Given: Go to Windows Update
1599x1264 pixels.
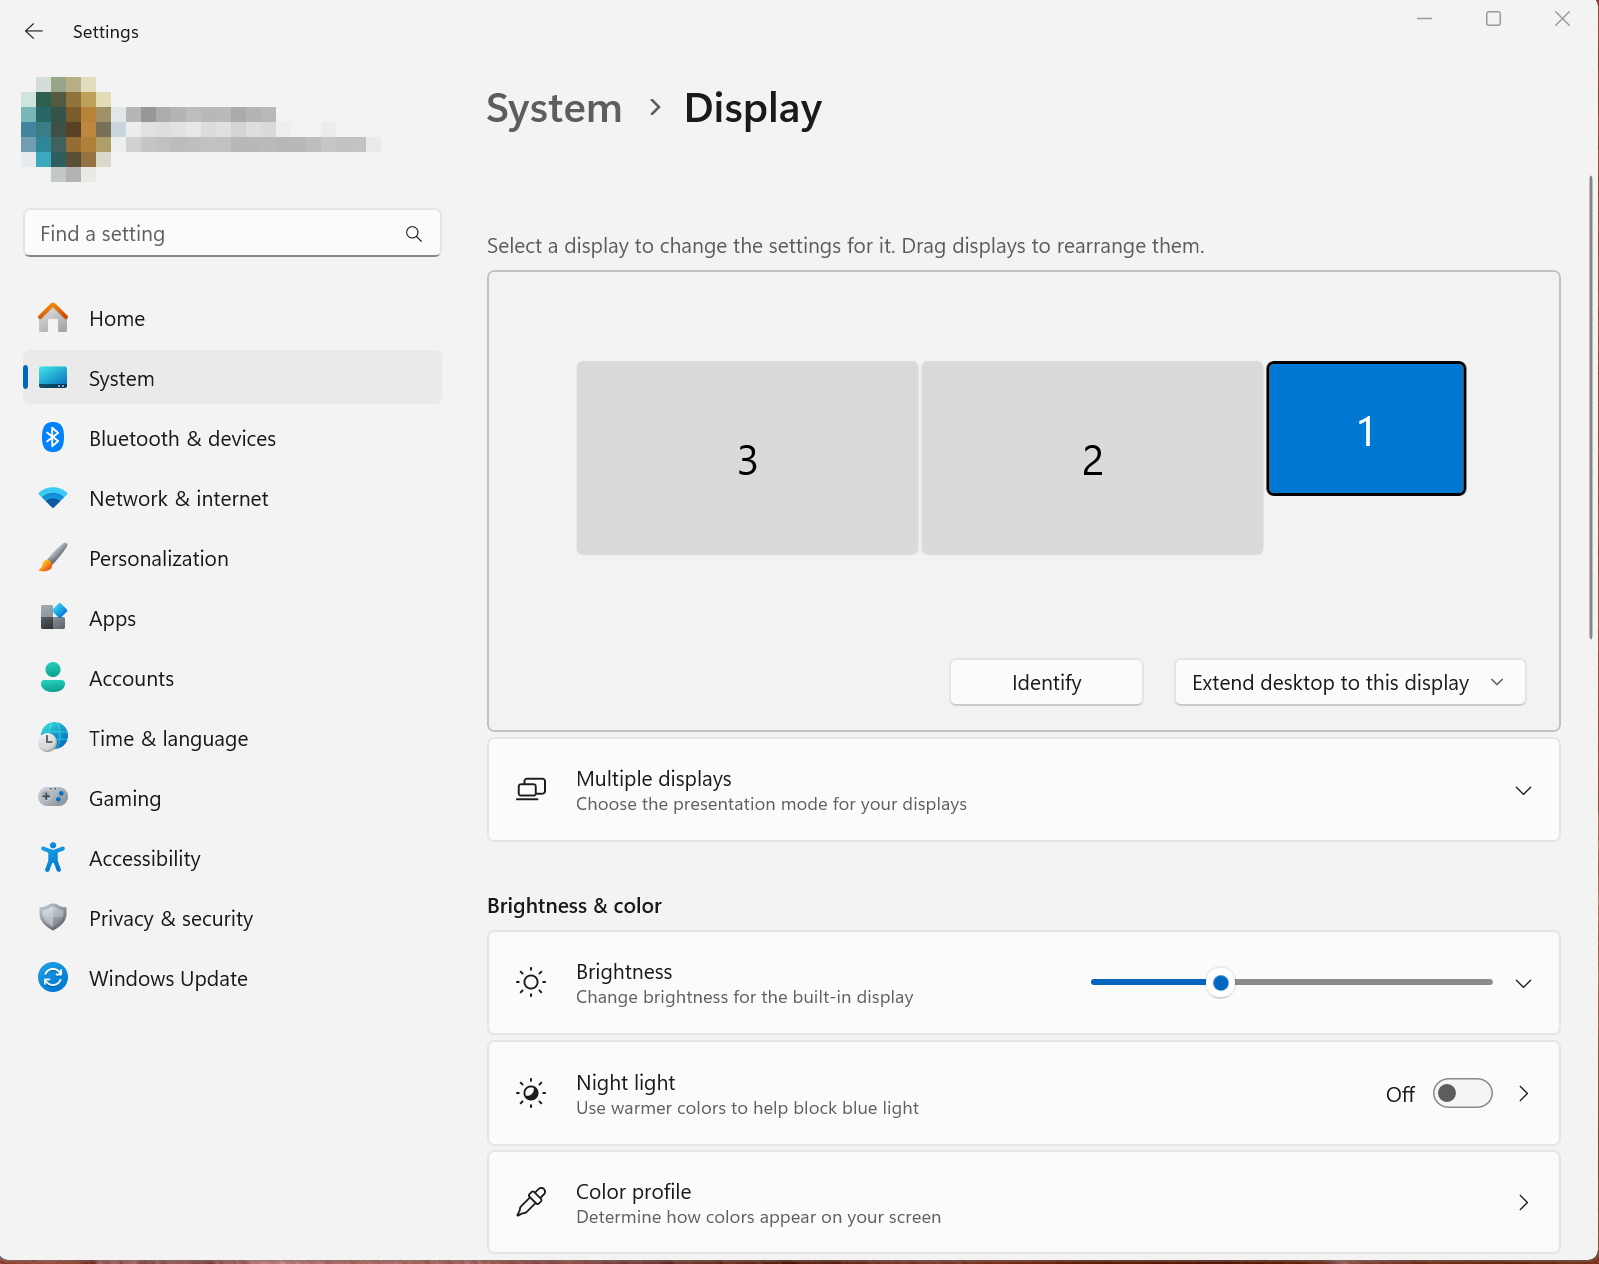Looking at the screenshot, I should pos(232,978).
